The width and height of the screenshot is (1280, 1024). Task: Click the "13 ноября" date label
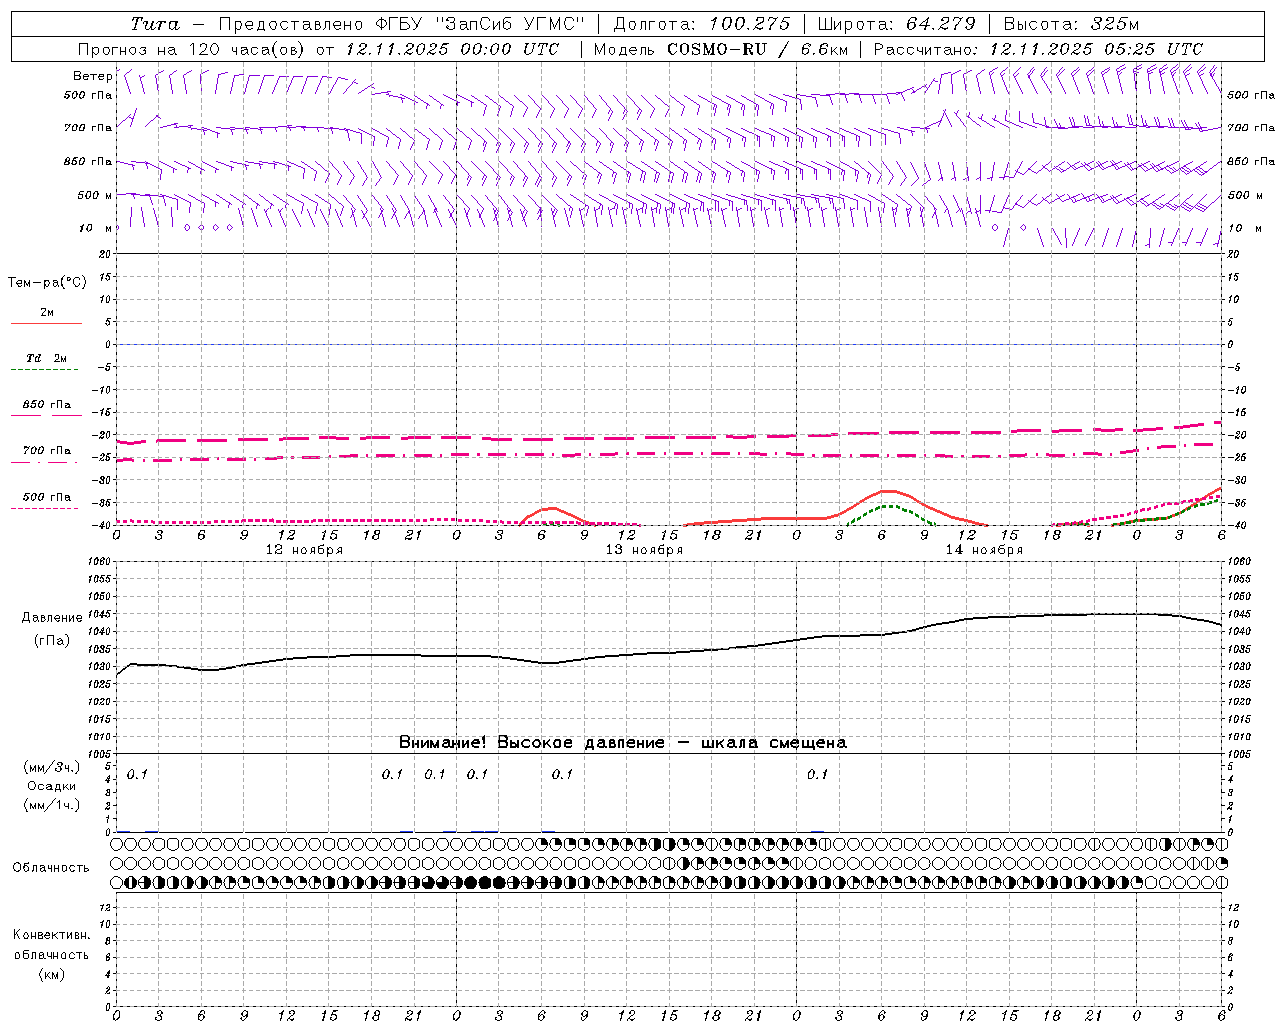(x=644, y=550)
